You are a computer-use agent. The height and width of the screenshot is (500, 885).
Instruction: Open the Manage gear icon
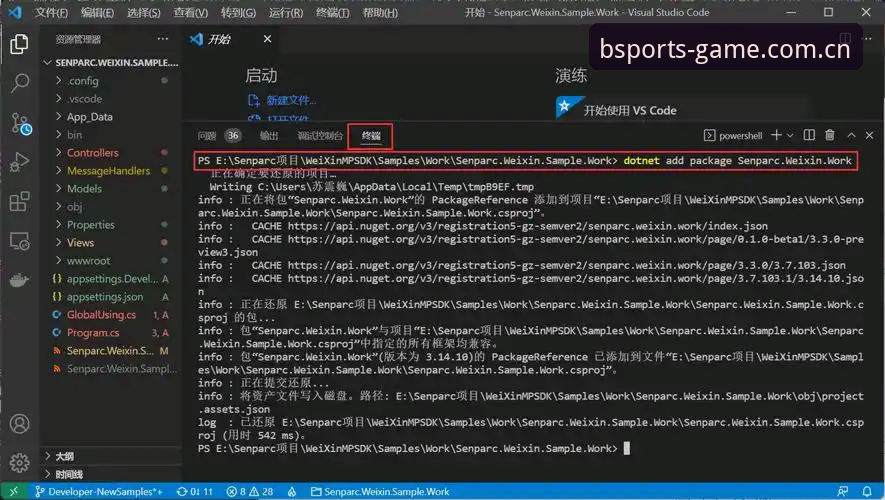(19, 463)
